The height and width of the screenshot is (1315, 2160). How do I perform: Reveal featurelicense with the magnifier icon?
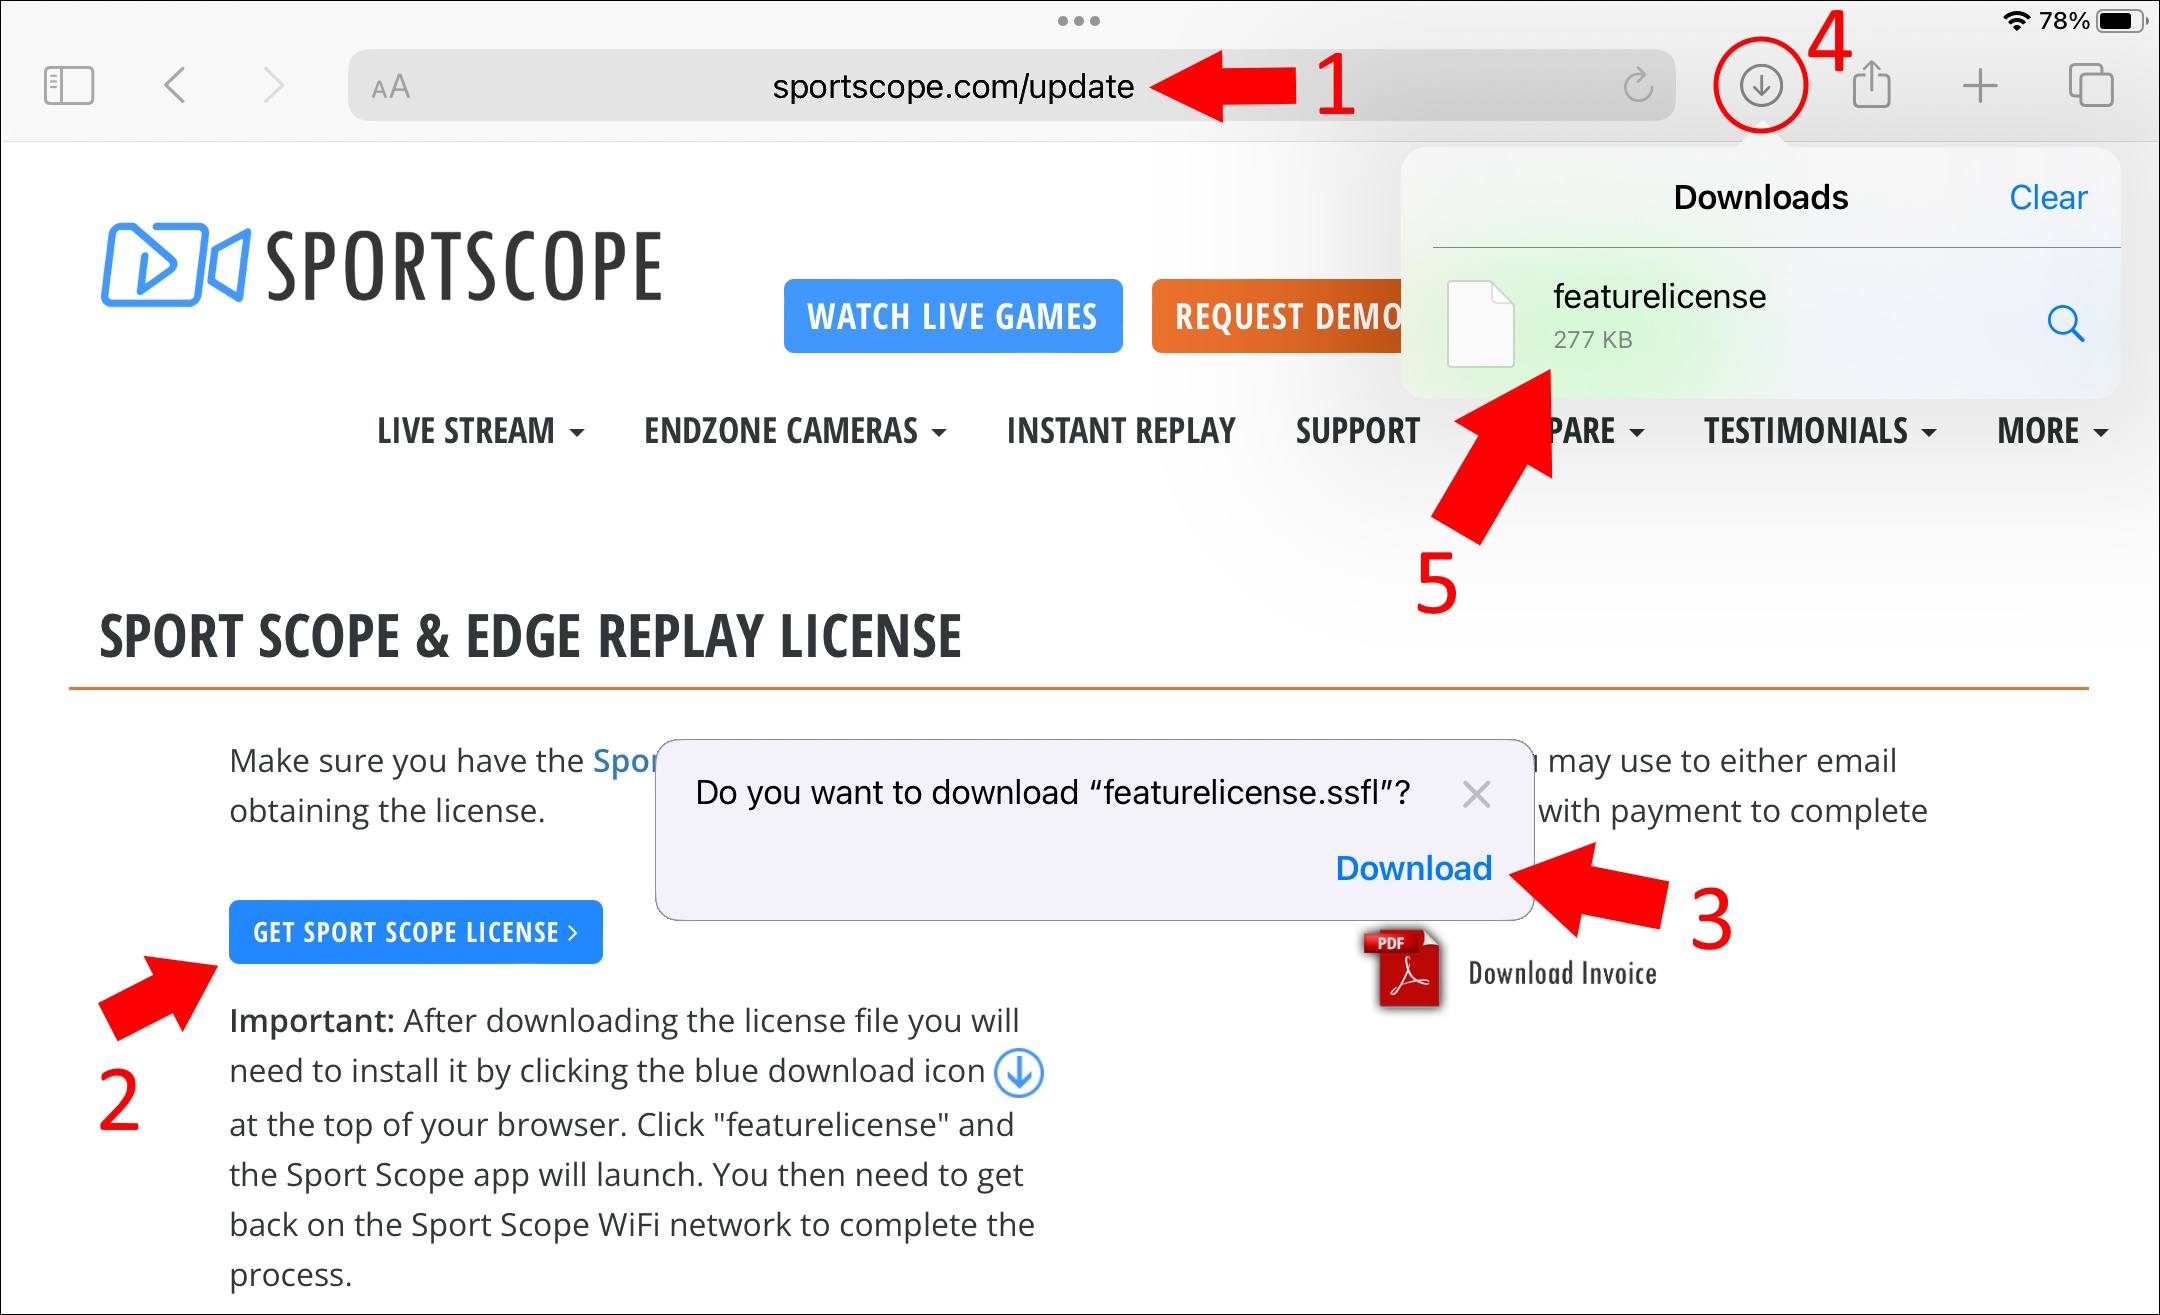[x=2066, y=323]
